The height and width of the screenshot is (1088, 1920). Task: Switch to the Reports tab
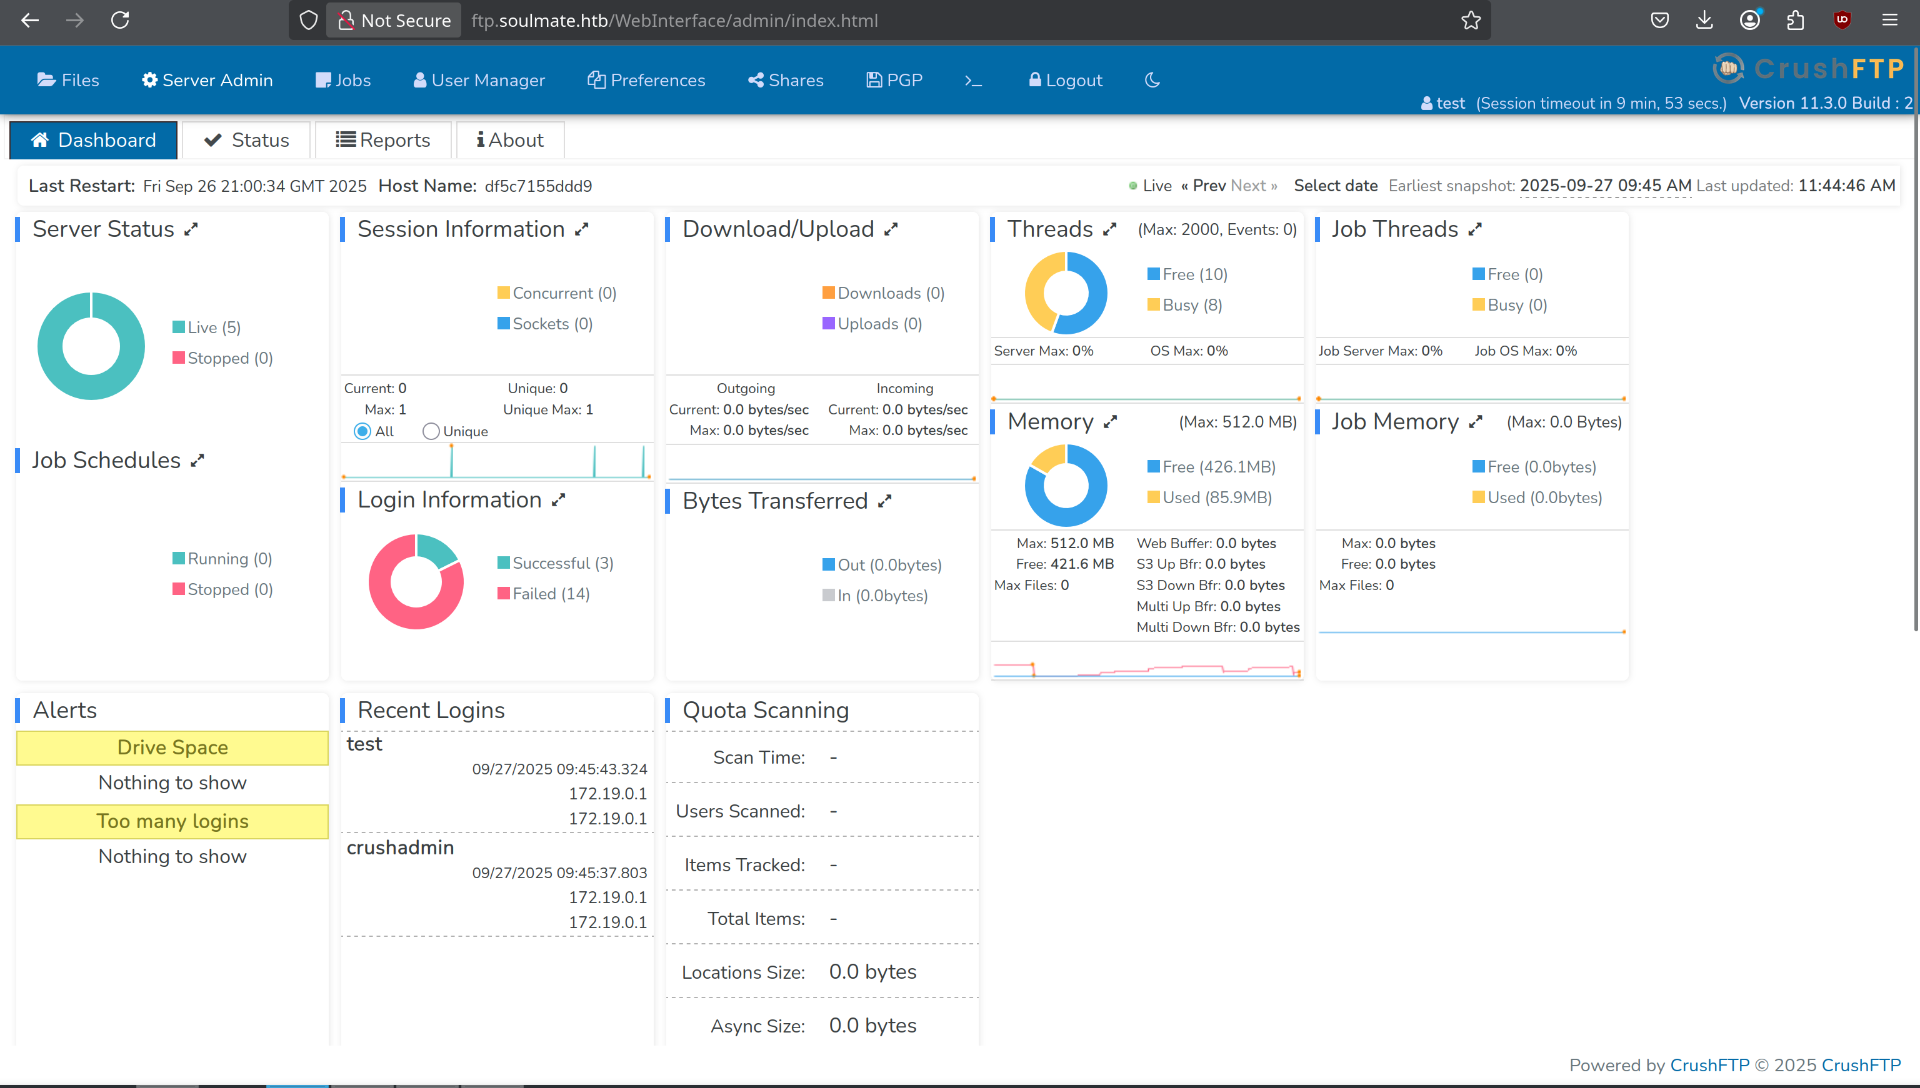point(383,140)
